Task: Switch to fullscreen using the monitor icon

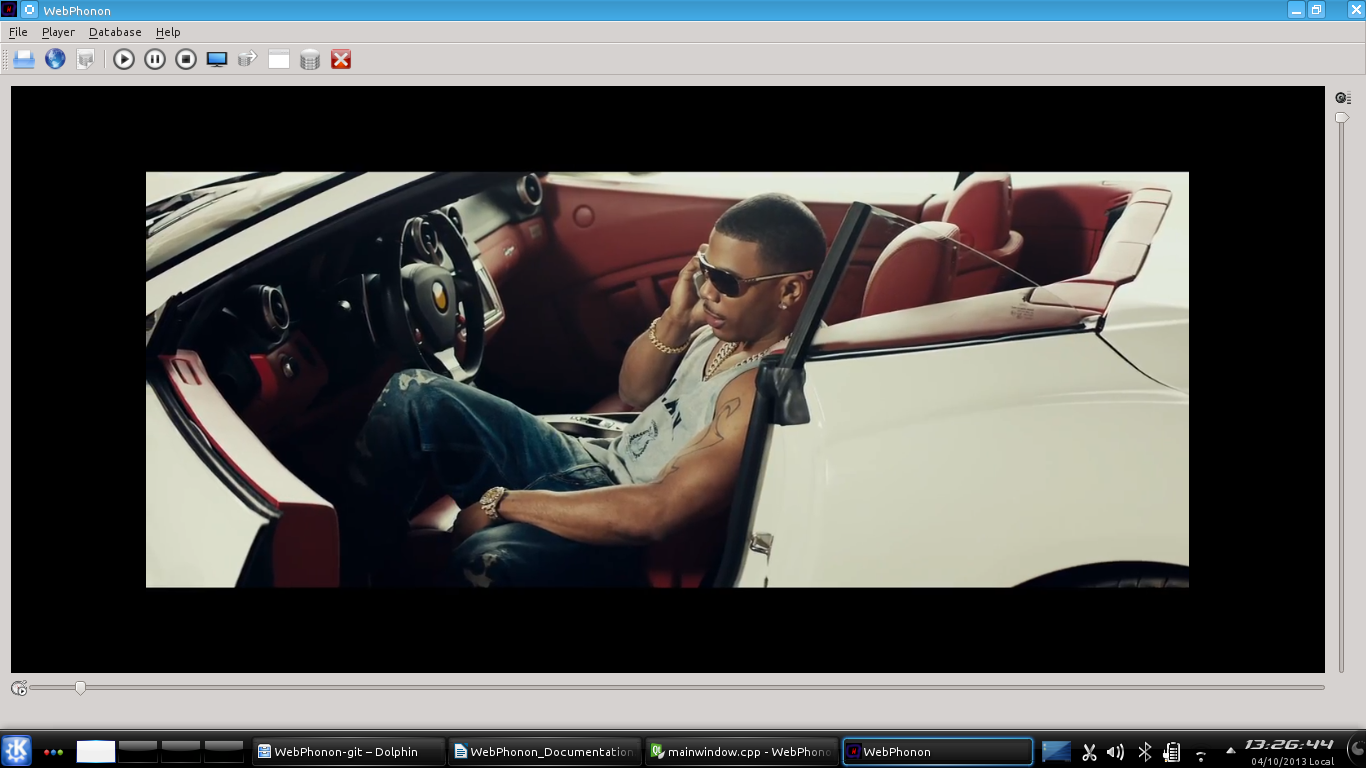Action: pos(217,60)
